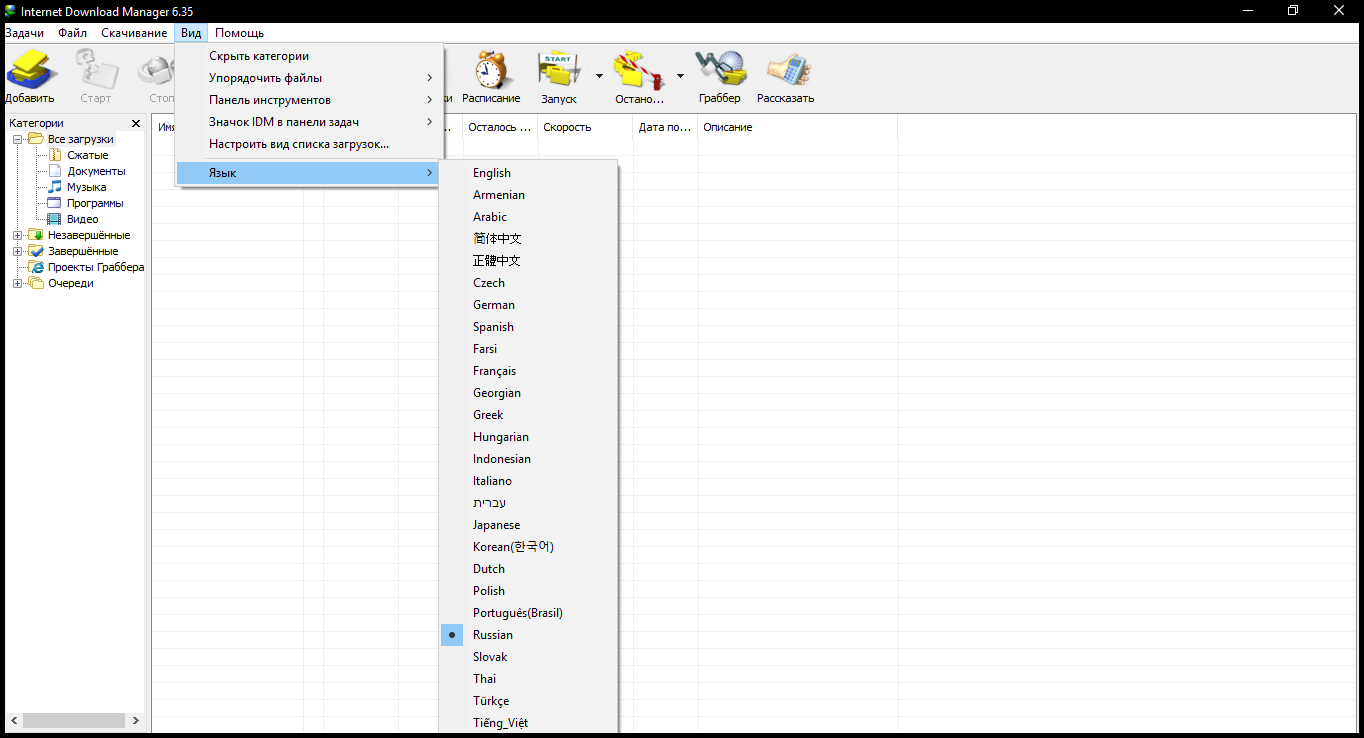The width and height of the screenshot is (1364, 738).
Task: Click the Вид menu bar item
Action: tap(191, 33)
